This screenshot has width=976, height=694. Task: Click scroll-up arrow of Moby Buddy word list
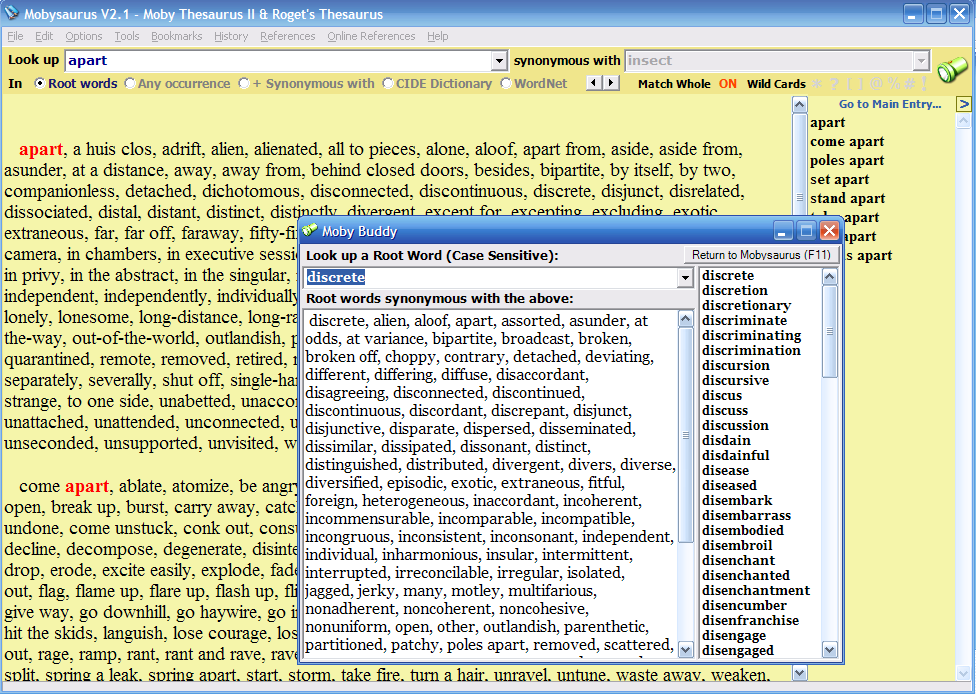coord(830,276)
